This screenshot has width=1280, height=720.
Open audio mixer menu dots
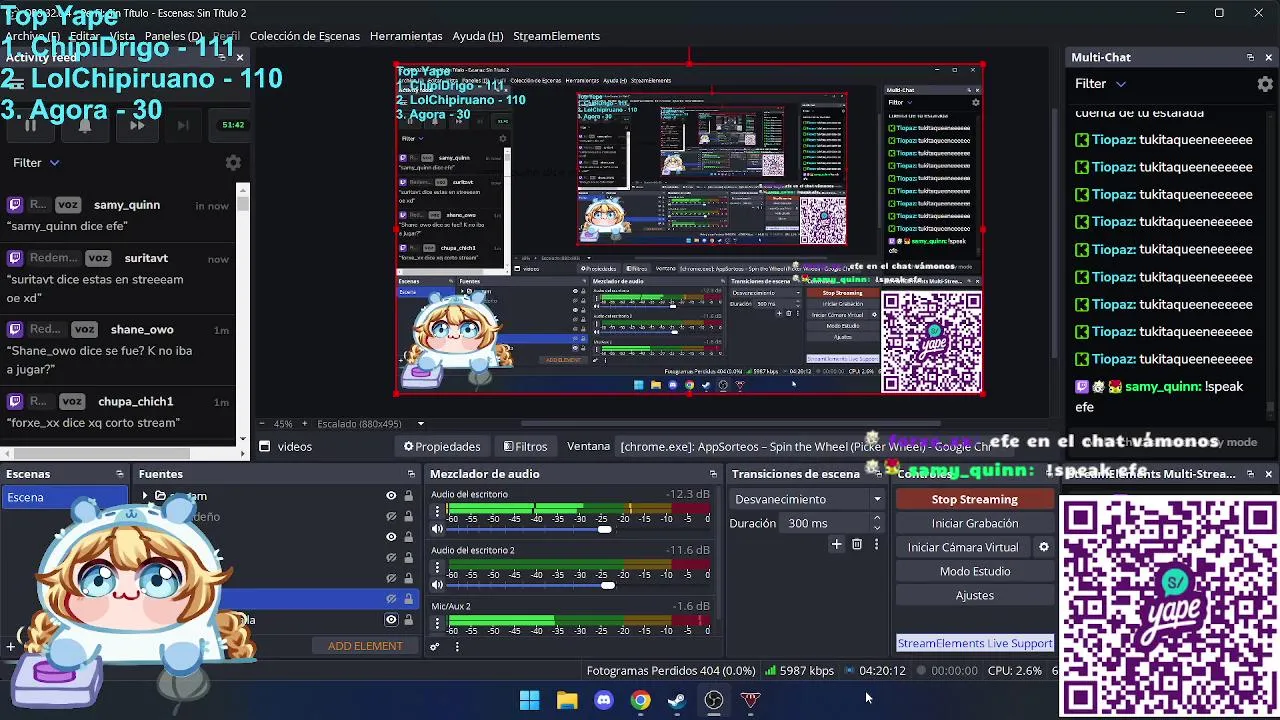[x=457, y=646]
